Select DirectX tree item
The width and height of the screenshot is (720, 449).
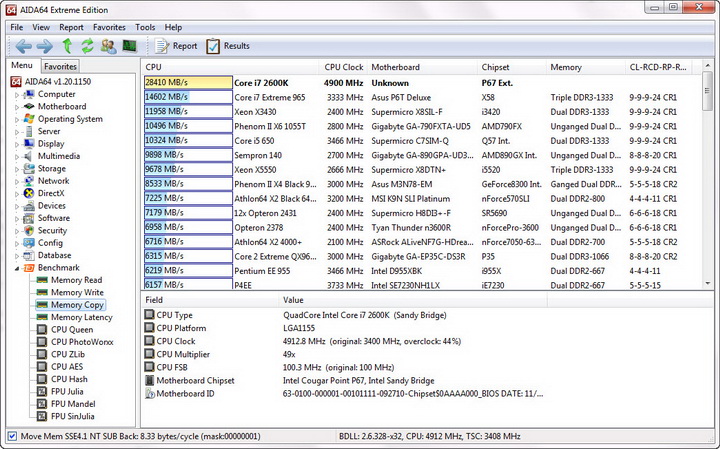pyautogui.click(x=44, y=193)
